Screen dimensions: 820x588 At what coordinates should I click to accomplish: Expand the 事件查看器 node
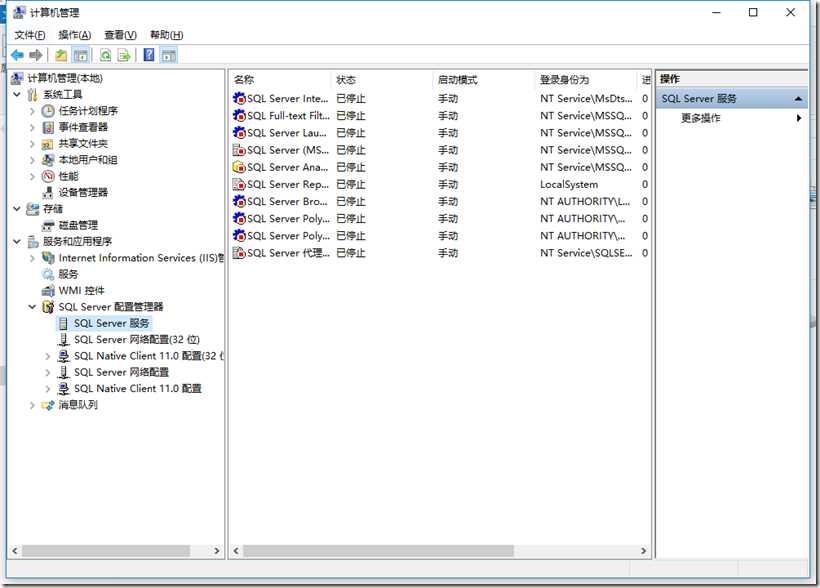tap(32, 127)
